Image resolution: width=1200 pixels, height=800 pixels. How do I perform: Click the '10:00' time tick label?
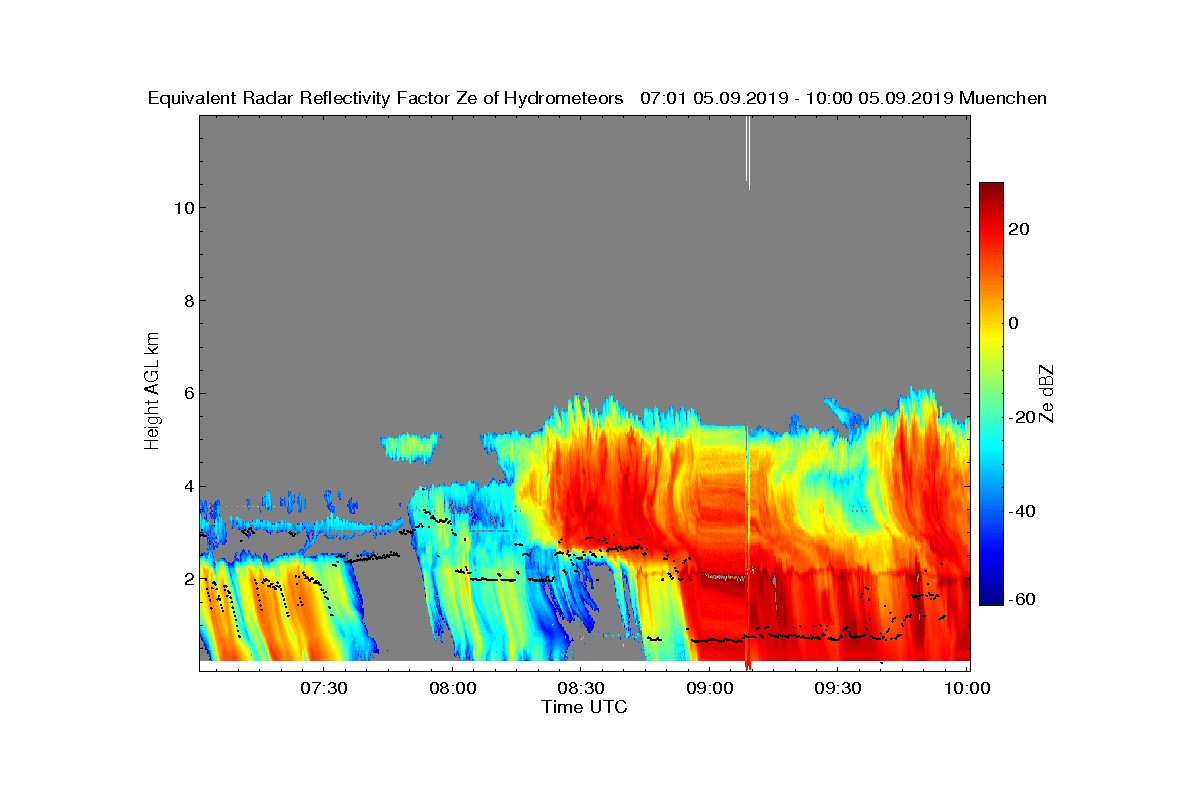[x=967, y=688]
